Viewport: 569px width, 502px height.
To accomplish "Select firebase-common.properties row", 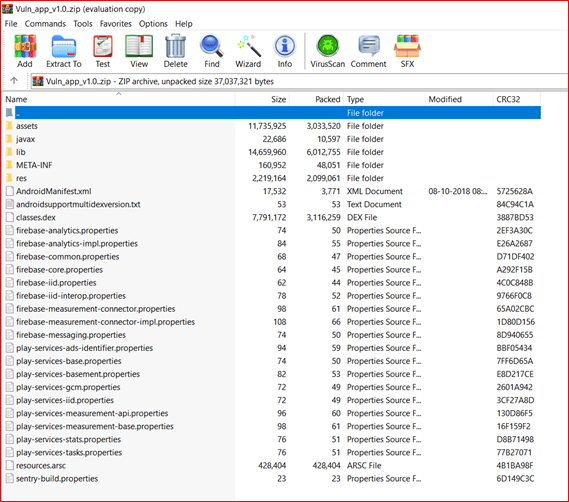I will point(272,257).
